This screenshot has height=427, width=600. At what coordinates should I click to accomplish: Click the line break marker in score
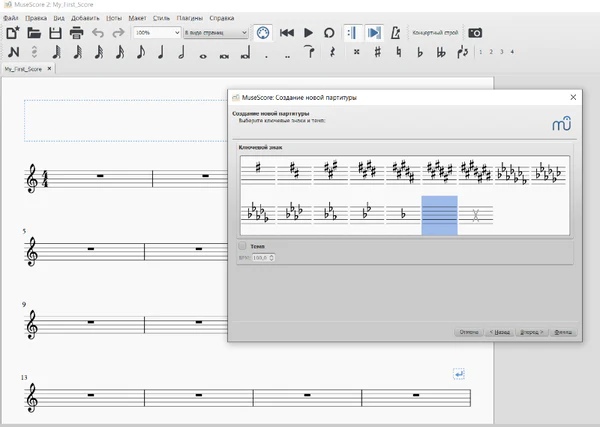pos(459,374)
